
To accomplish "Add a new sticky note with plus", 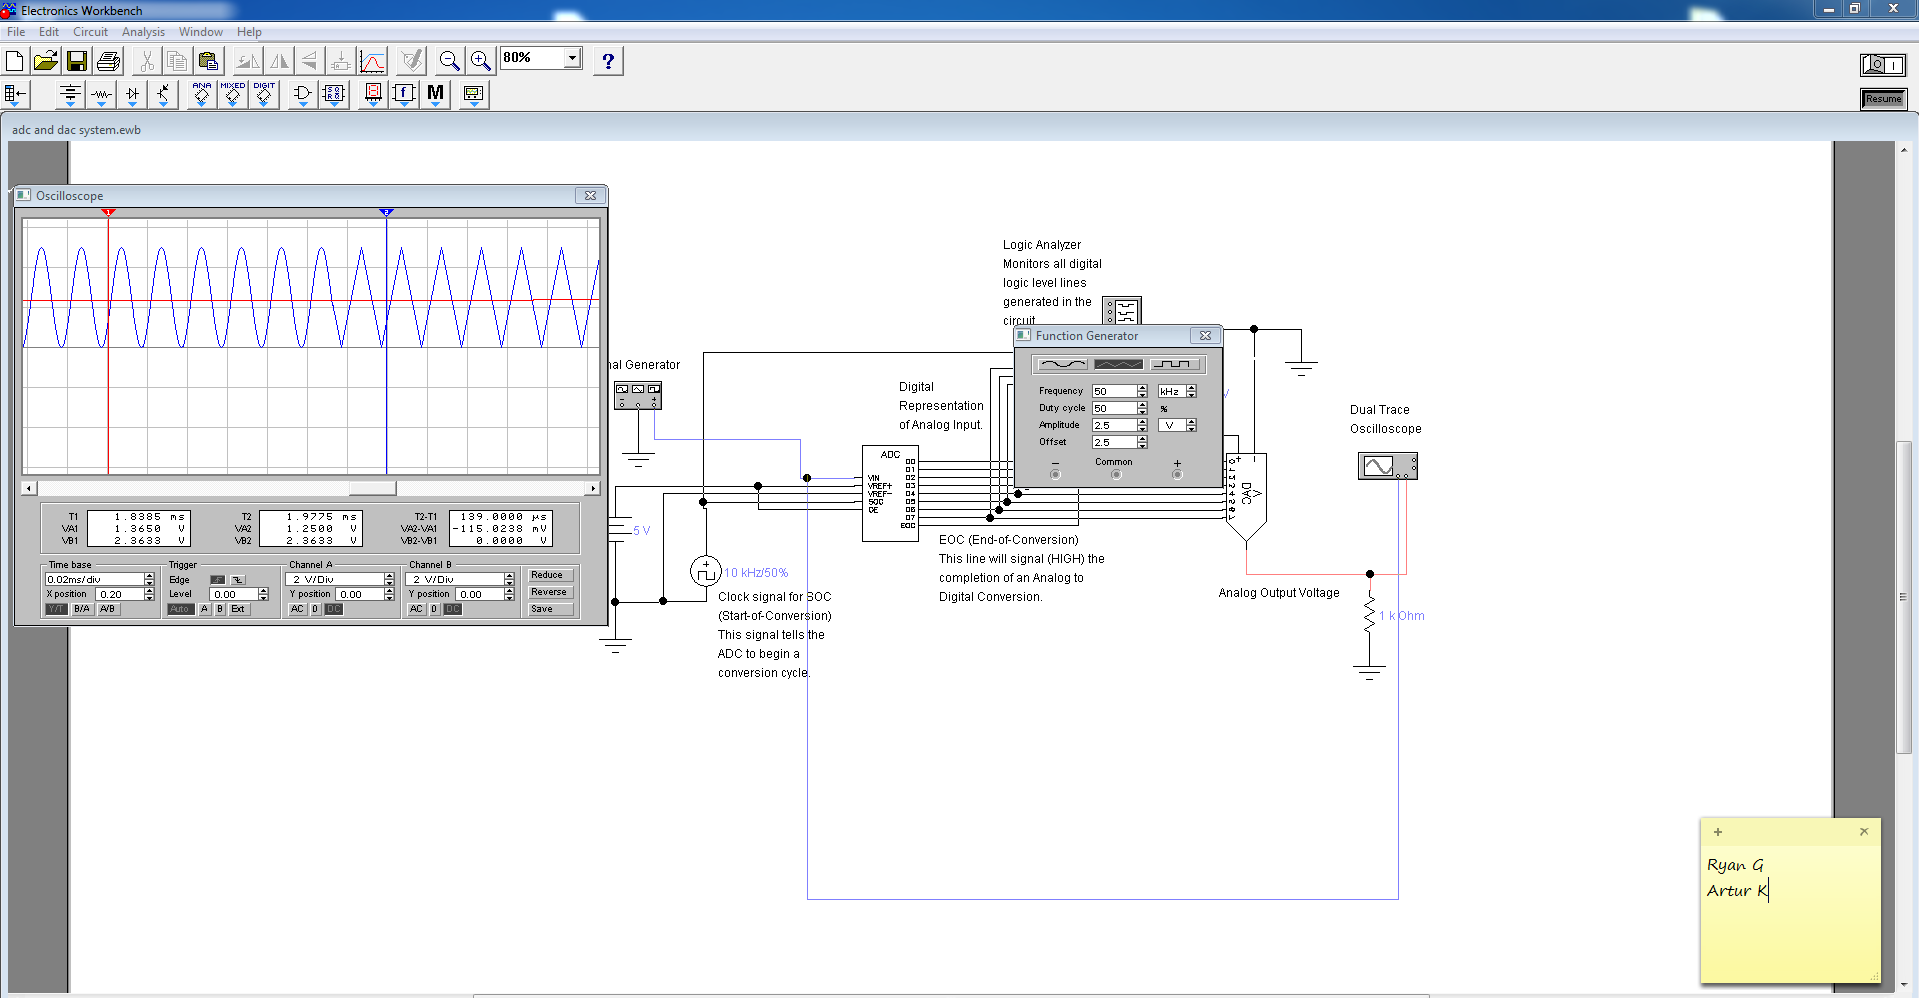I will coord(1718,832).
